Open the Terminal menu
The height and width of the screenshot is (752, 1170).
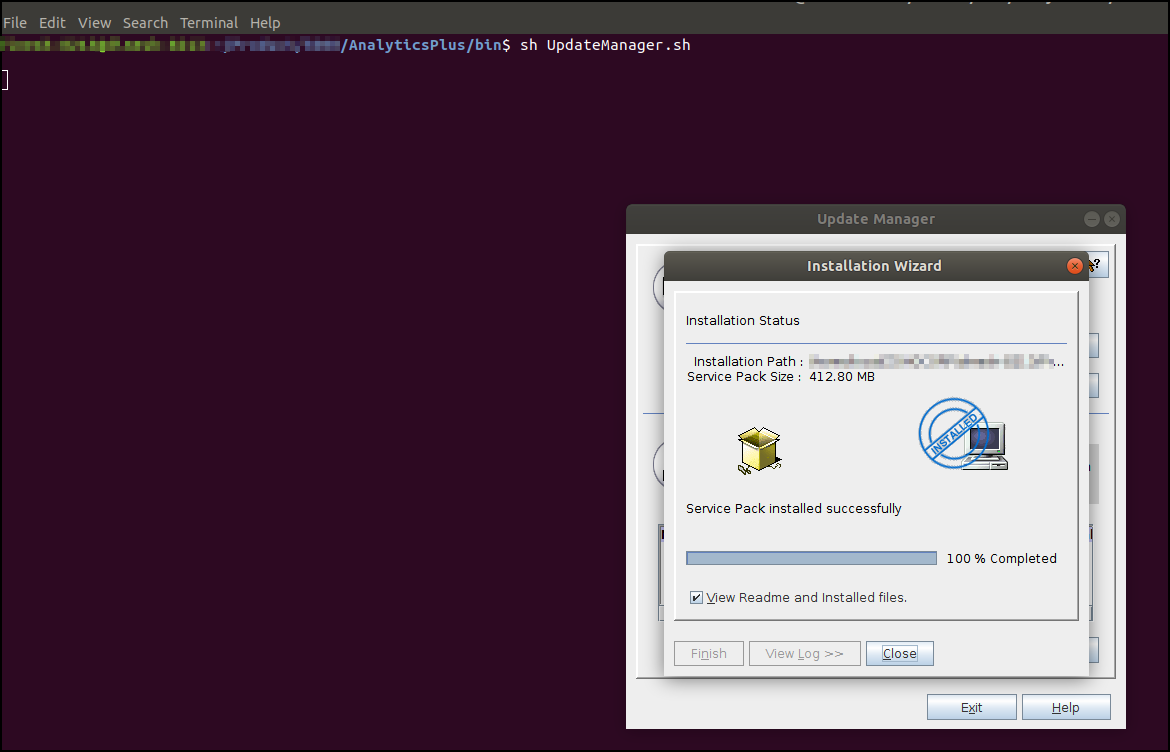coord(209,23)
